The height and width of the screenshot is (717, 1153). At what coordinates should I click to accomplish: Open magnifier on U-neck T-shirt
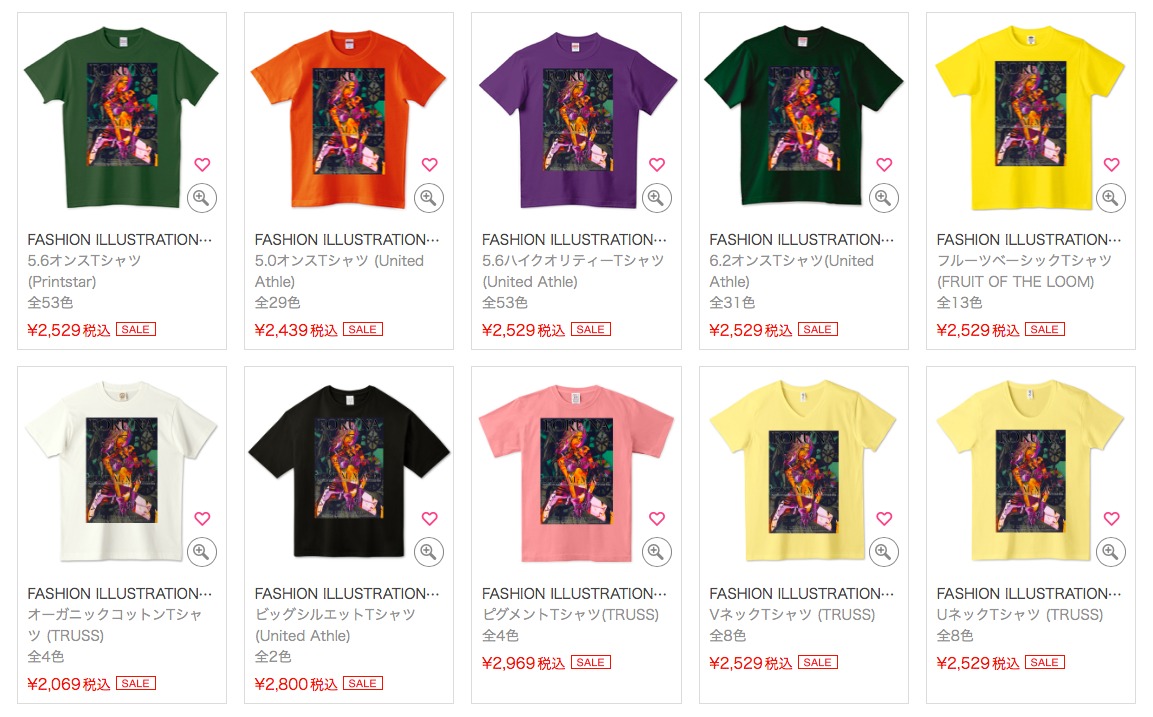1110,552
